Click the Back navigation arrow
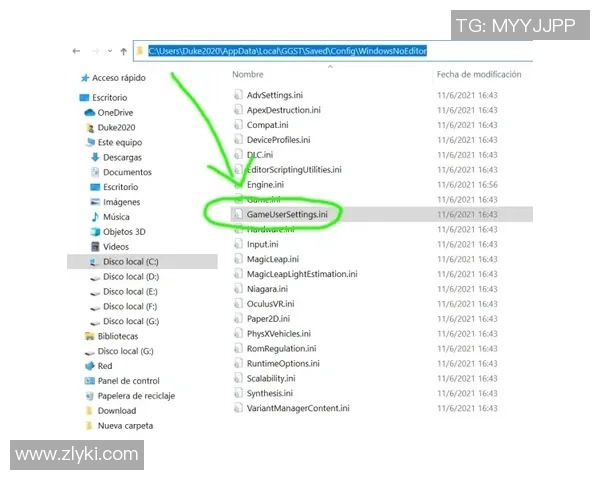The width and height of the screenshot is (600, 480). click(76, 49)
